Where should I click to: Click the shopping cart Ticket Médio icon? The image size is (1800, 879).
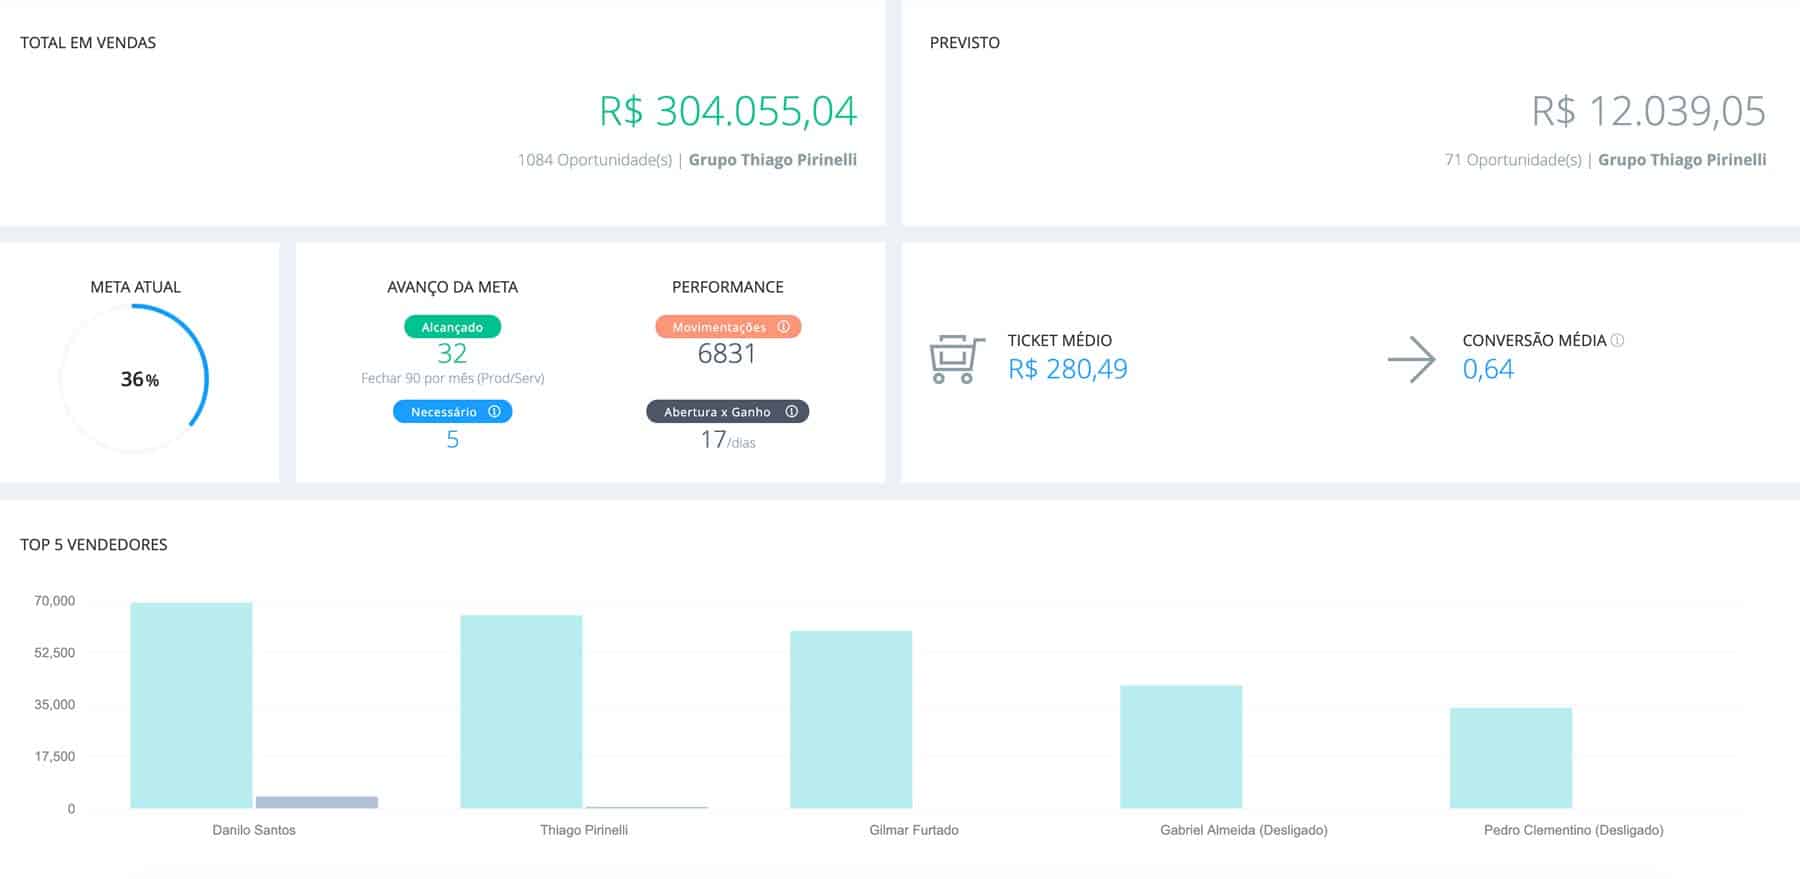pos(956,359)
